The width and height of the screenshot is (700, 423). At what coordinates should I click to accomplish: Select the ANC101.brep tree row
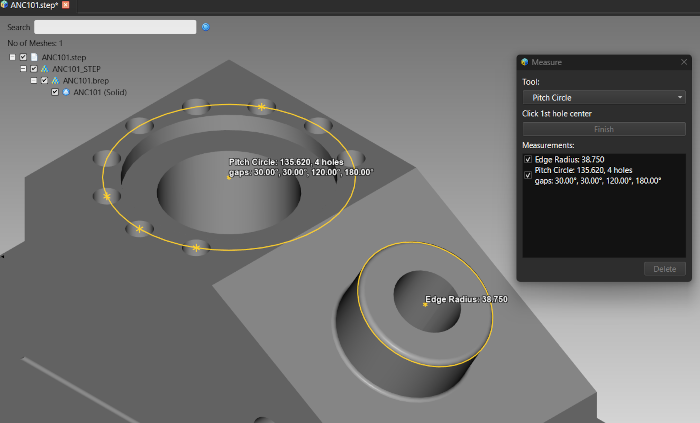[86, 80]
